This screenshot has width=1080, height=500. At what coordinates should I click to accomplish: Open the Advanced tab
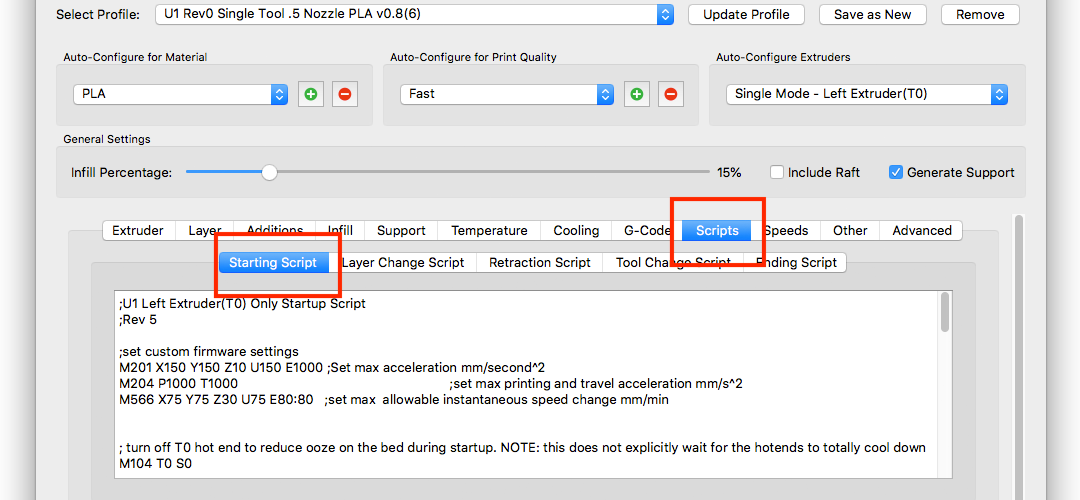coord(921,230)
